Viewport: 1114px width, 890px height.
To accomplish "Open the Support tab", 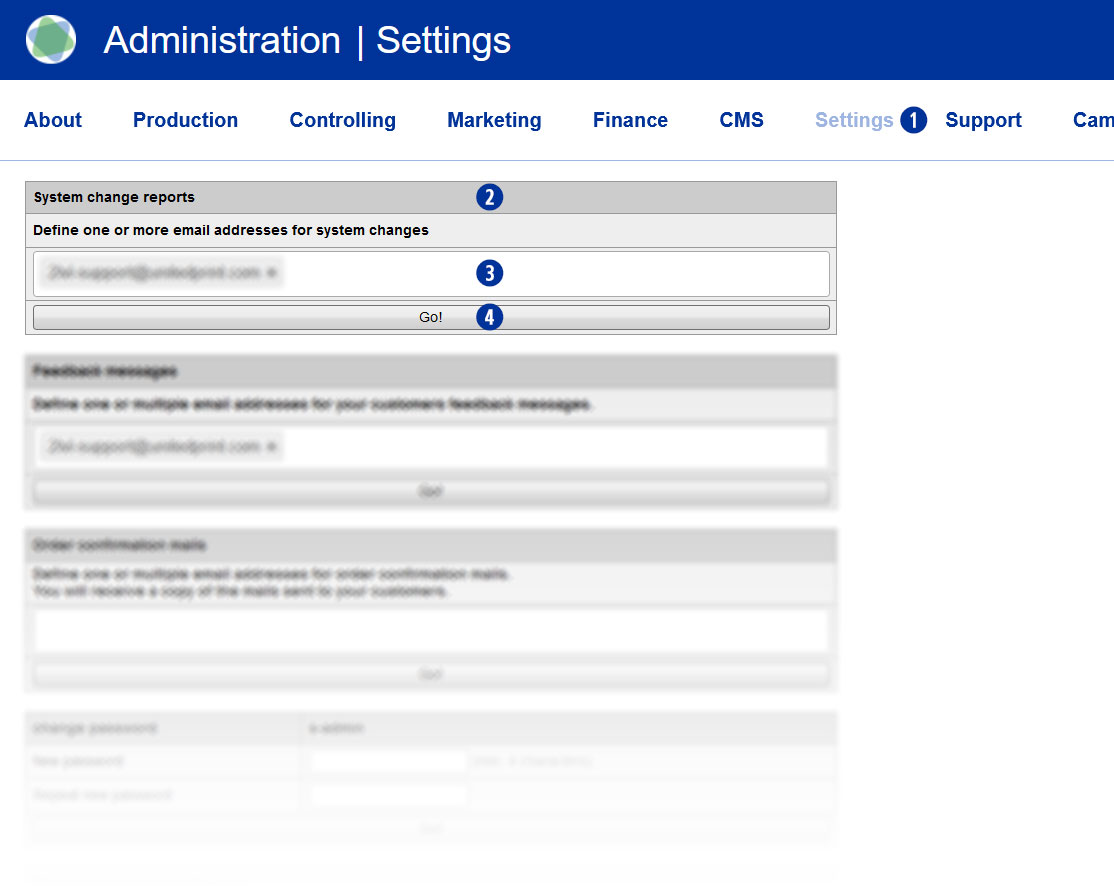I will (x=983, y=120).
